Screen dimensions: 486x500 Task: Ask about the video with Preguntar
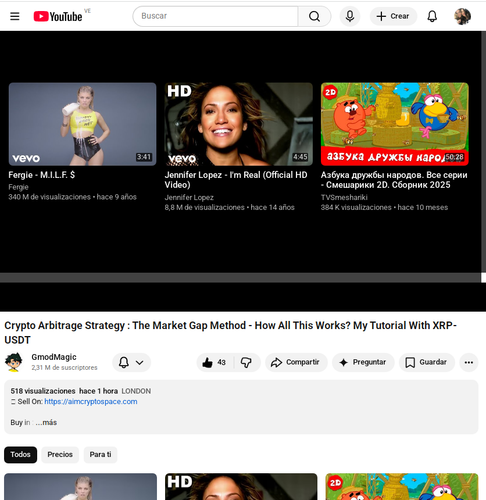coord(363,362)
